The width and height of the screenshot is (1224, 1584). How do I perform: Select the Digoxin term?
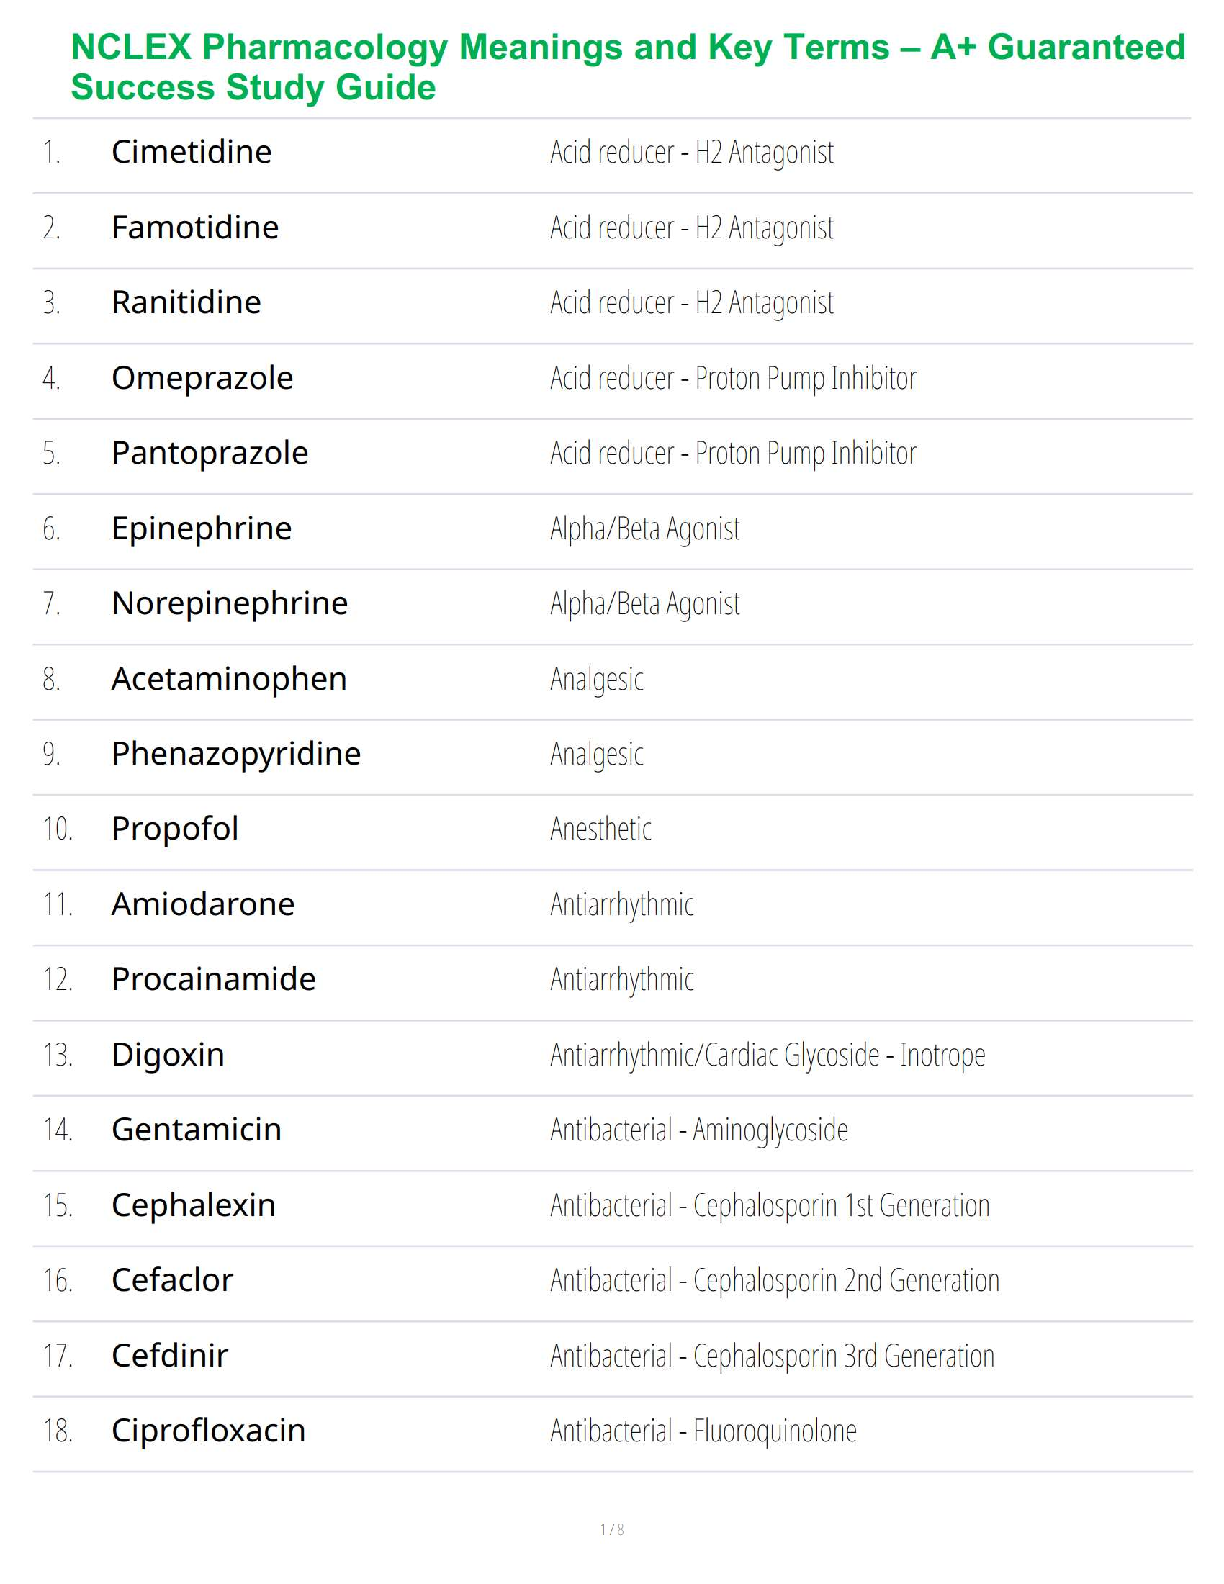168,1055
